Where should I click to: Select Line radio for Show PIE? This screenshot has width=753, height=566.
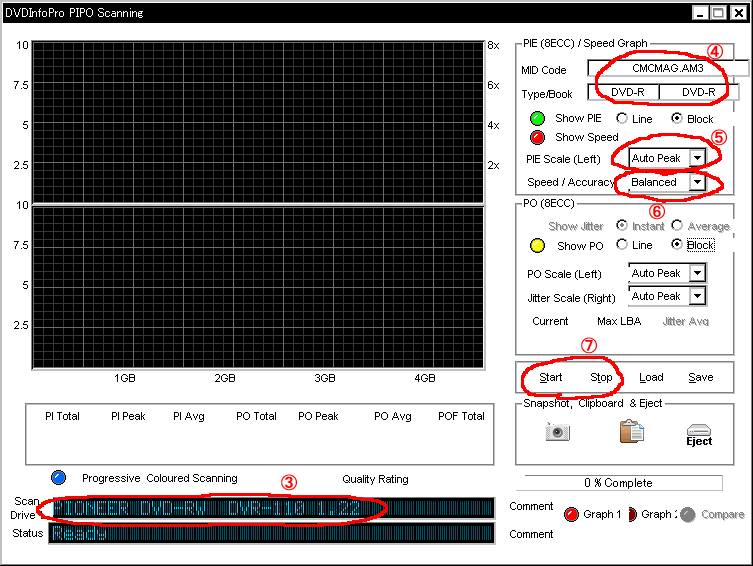click(x=622, y=118)
